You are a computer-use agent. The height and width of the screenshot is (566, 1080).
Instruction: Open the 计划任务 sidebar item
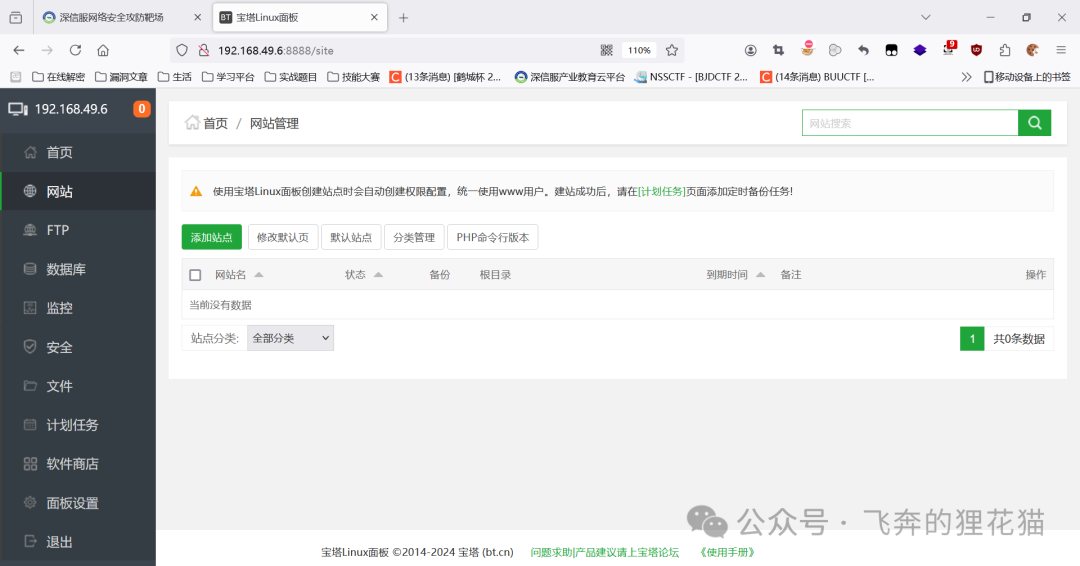78,425
